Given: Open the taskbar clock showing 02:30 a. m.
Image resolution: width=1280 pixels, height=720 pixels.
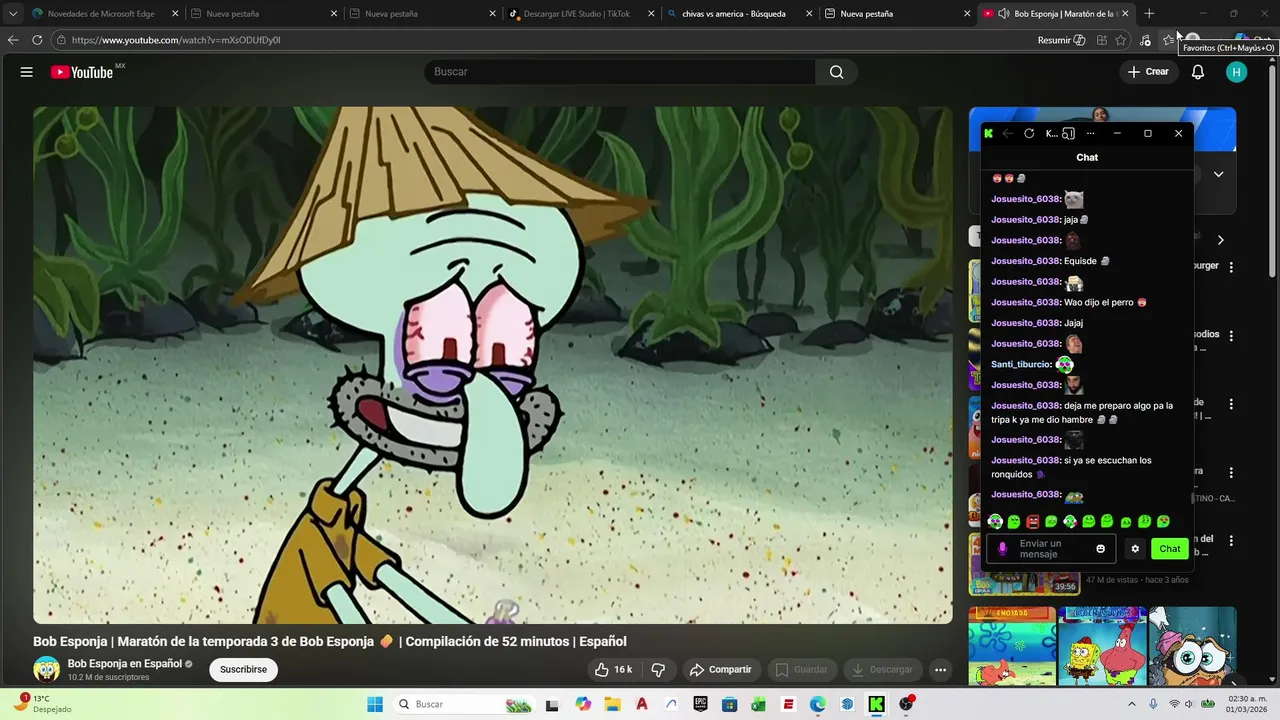Looking at the screenshot, I should (x=1247, y=704).
